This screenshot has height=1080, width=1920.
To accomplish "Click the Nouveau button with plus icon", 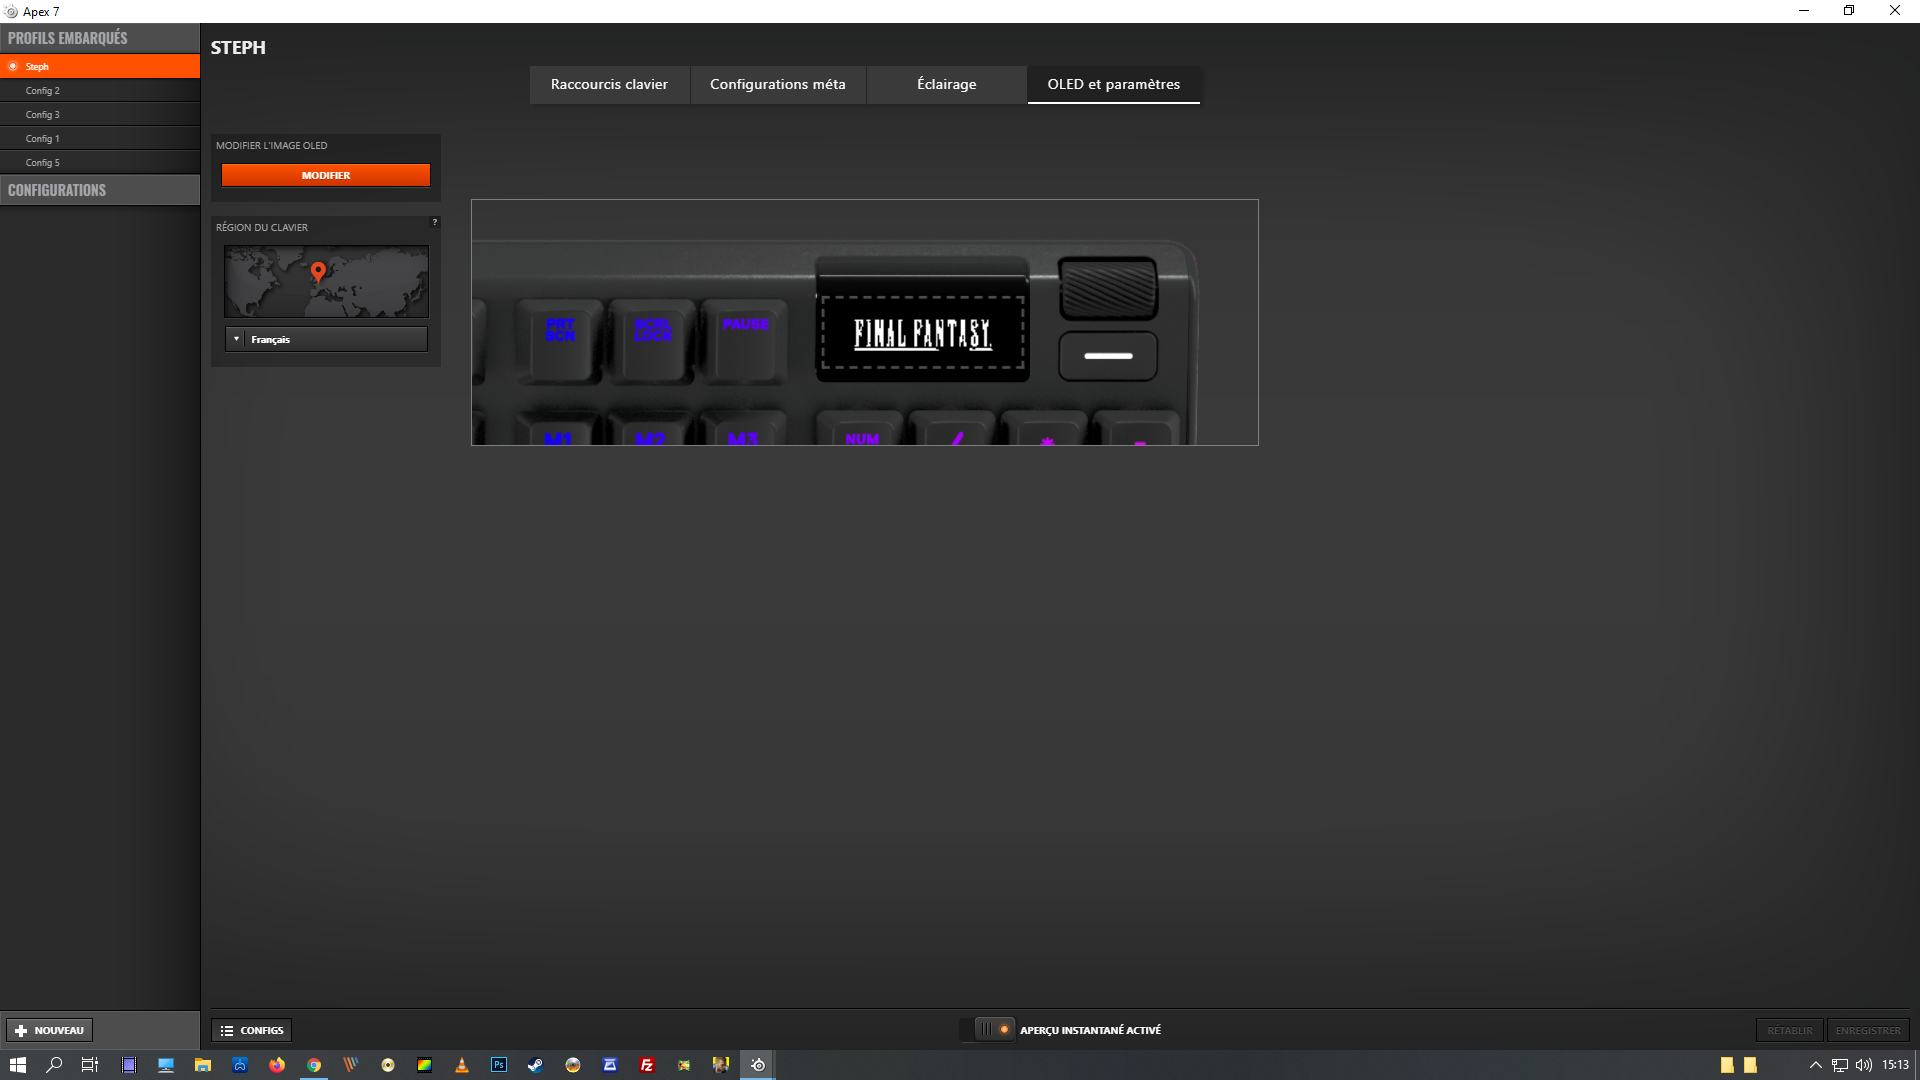I will click(x=49, y=1030).
